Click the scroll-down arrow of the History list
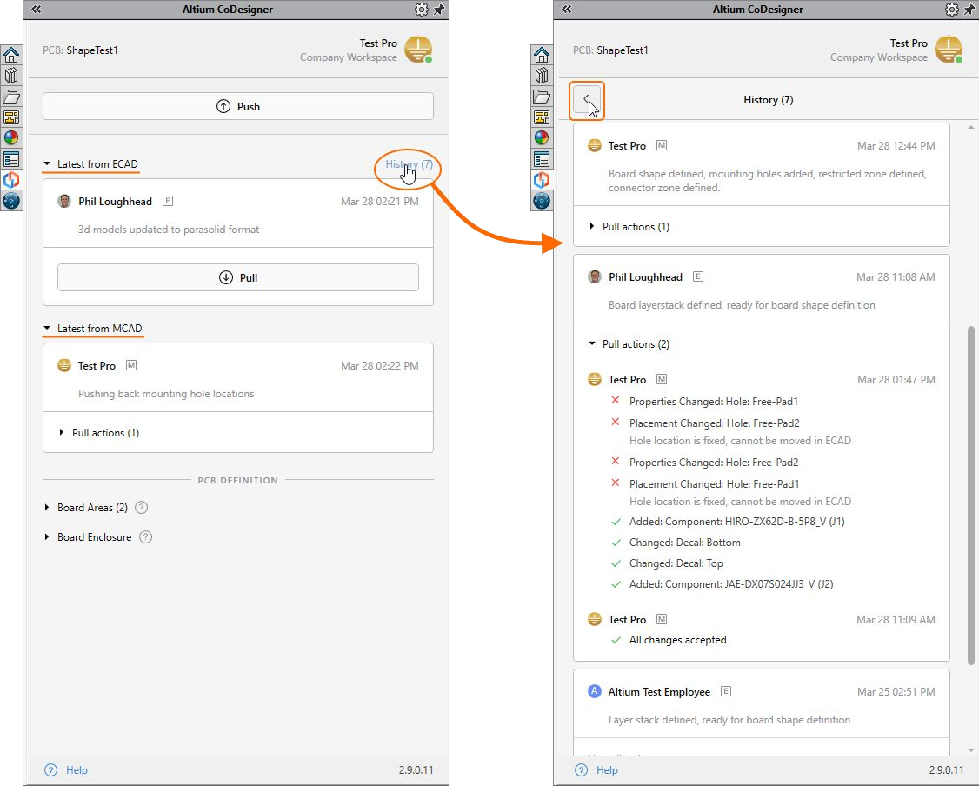The height and width of the screenshot is (786, 980). 971,750
